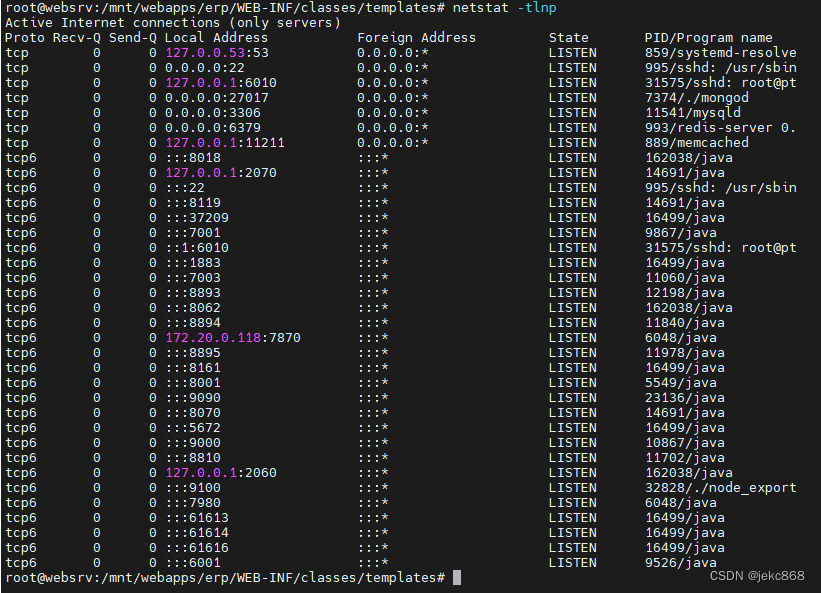
Task: Click the netstat -tlnp command text
Action: tap(504, 8)
